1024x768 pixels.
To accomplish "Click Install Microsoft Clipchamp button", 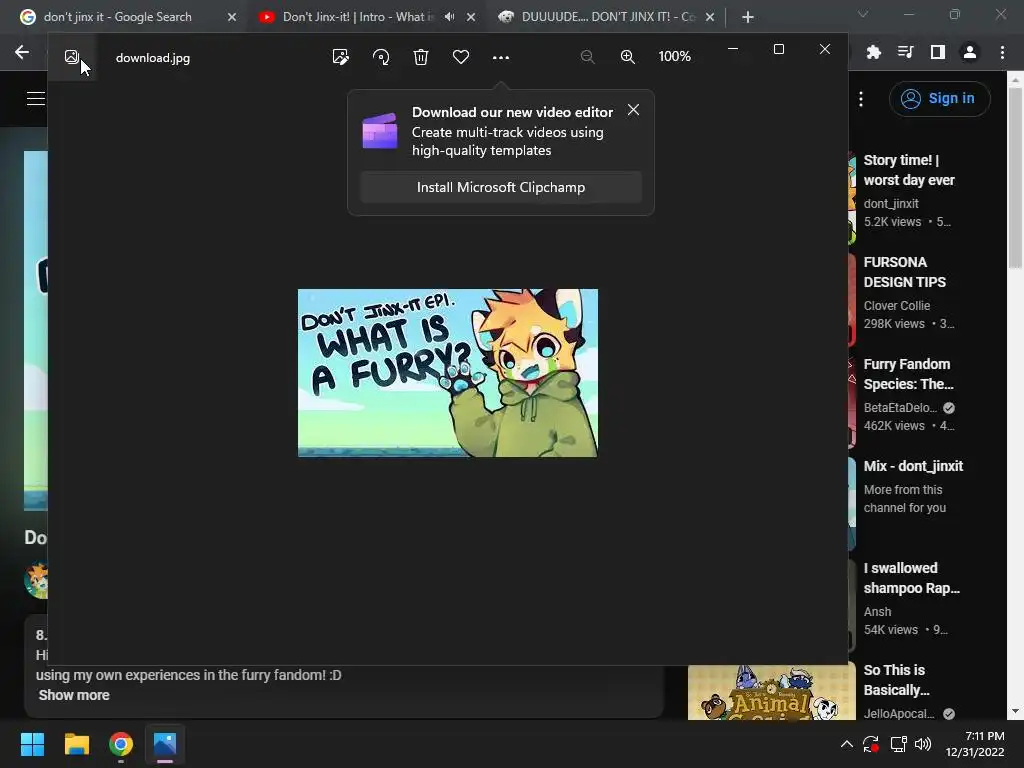I will 501,187.
